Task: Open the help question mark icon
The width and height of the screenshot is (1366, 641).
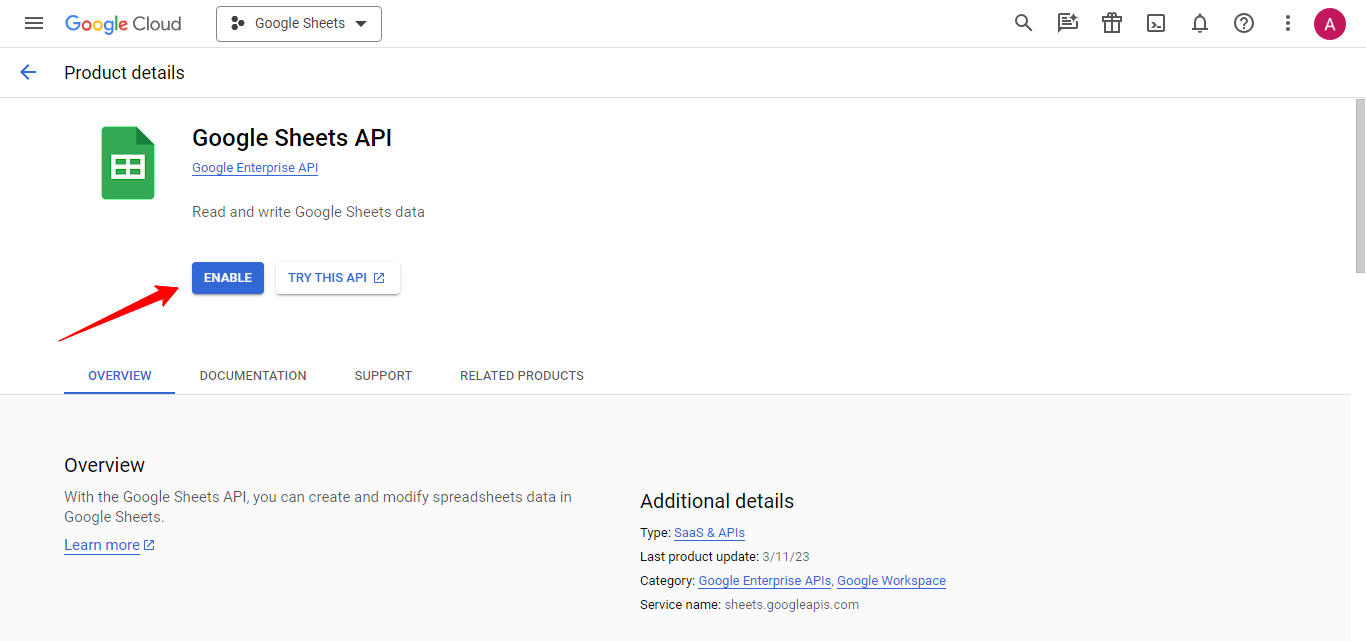Action: click(x=1243, y=23)
